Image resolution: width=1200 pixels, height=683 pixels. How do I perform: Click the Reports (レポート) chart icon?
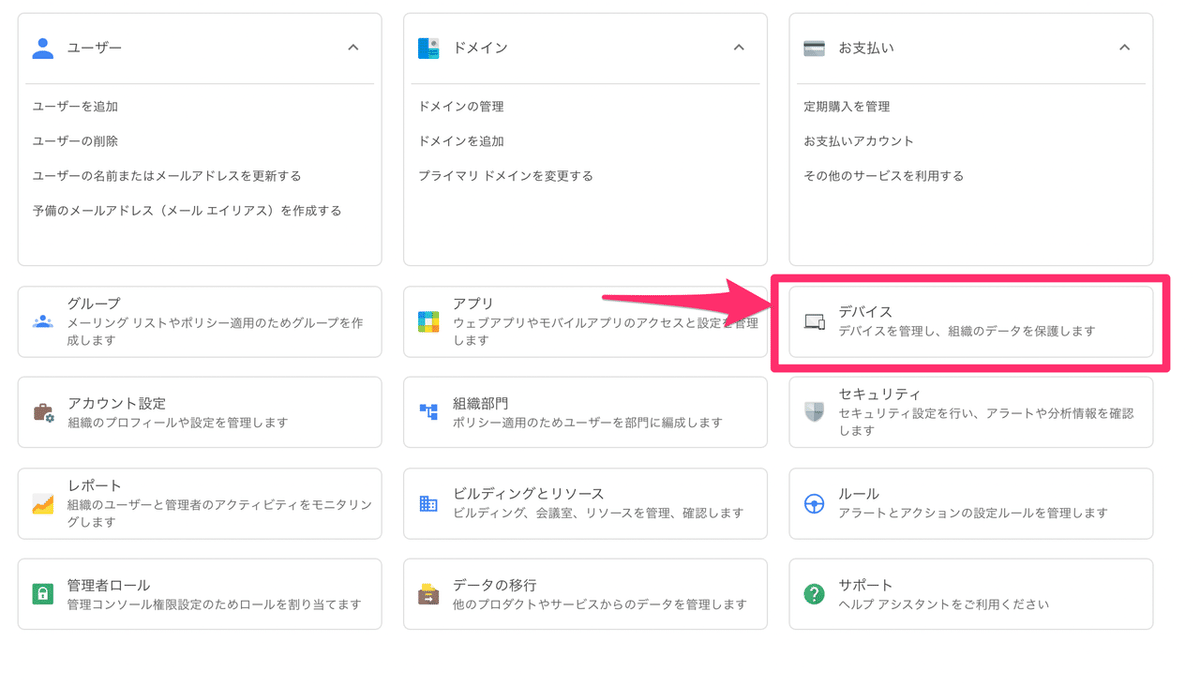[x=42, y=503]
